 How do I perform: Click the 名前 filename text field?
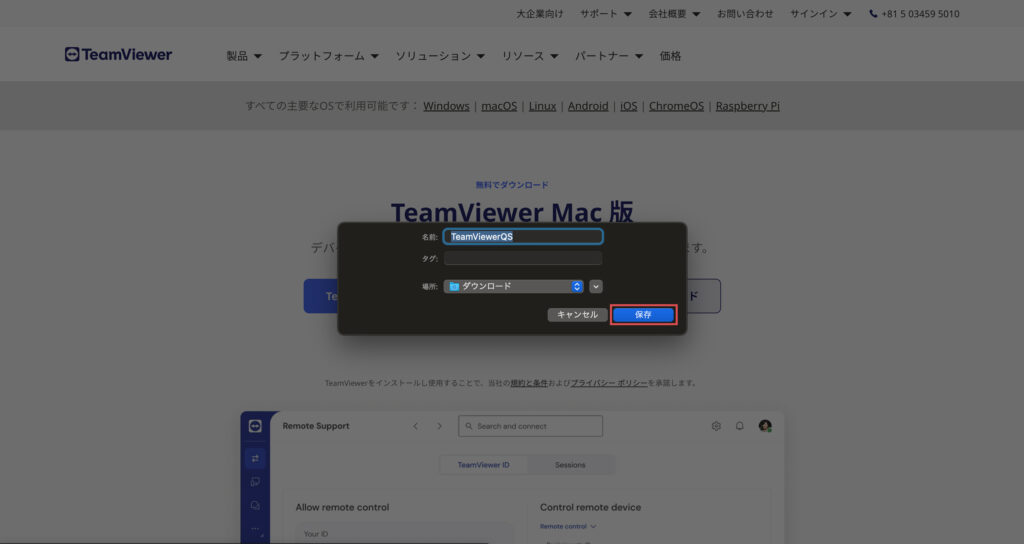tap(523, 237)
